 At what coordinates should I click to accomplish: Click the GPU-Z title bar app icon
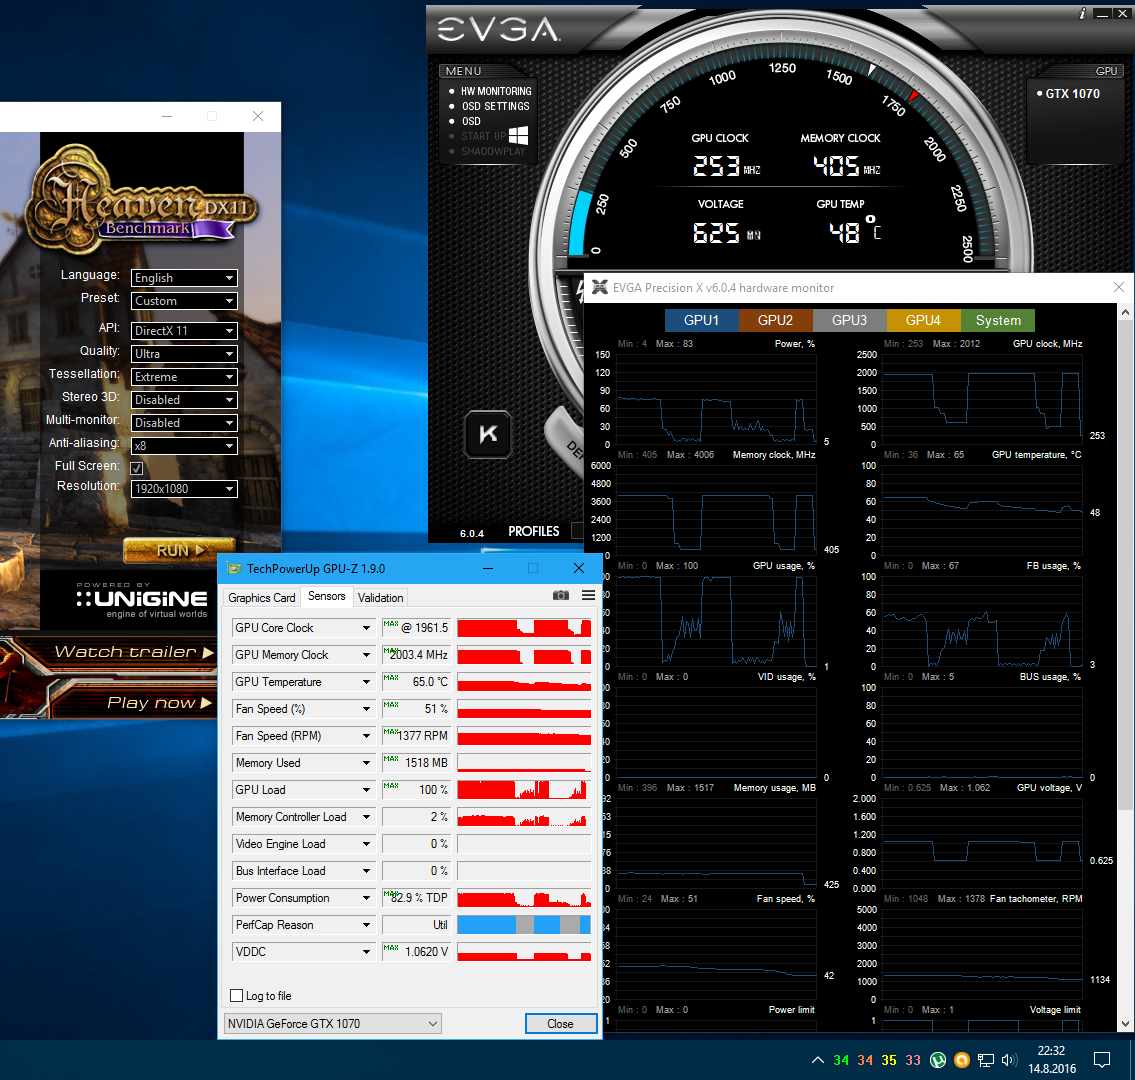(x=233, y=568)
